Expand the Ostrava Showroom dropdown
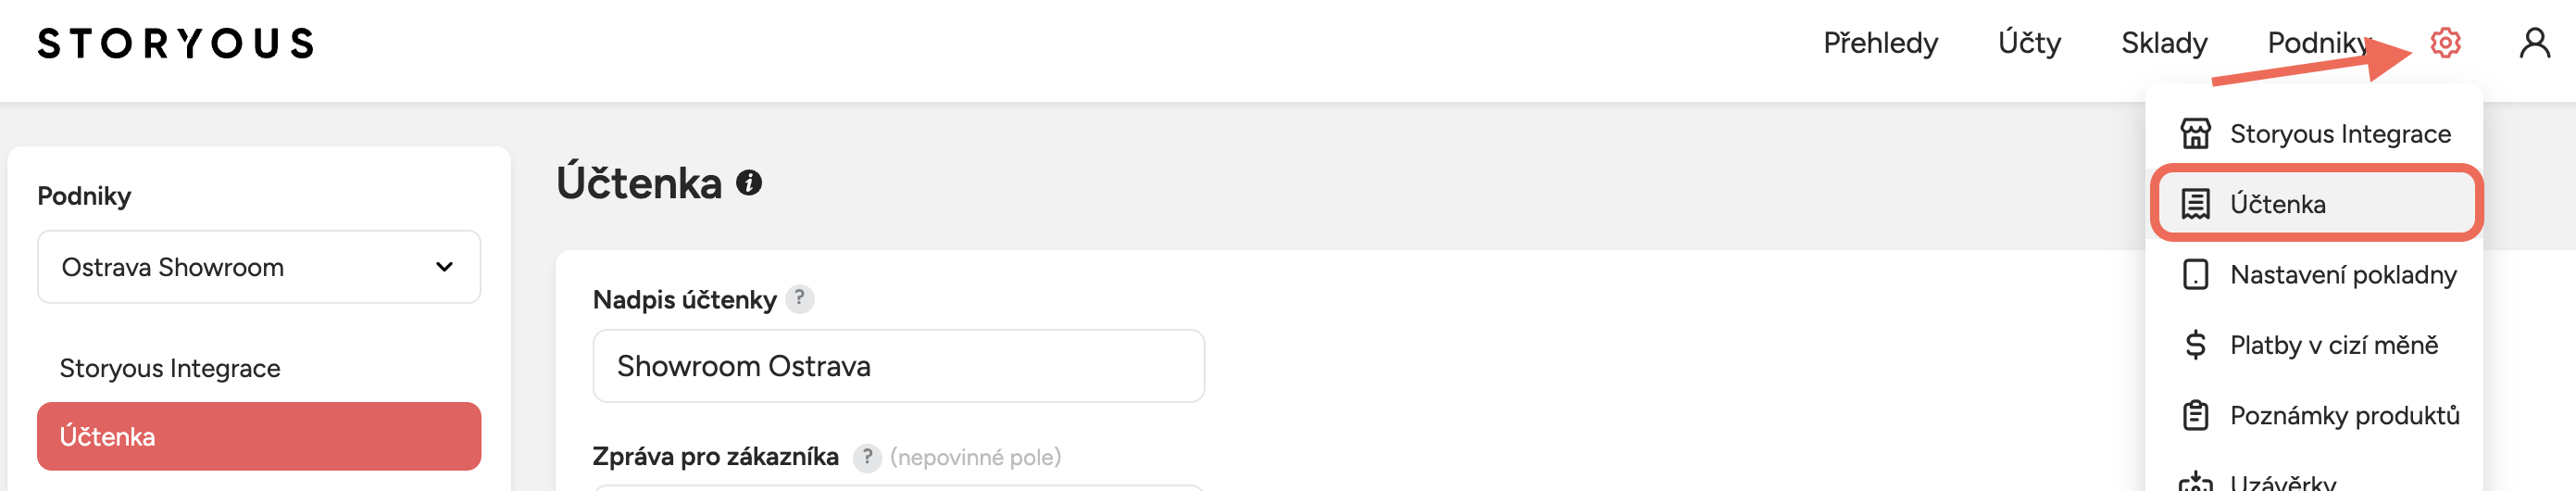This screenshot has width=2576, height=491. click(x=259, y=267)
